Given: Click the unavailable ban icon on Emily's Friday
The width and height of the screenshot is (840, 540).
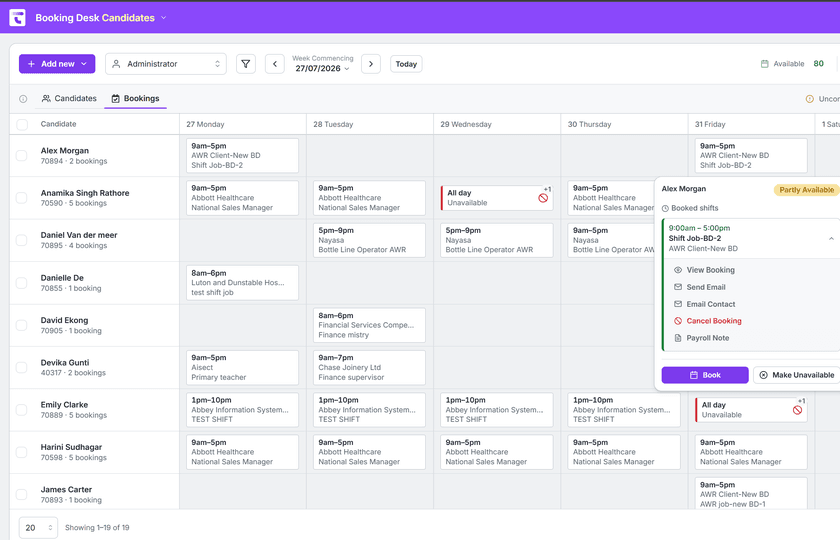Looking at the screenshot, I should click(x=797, y=410).
